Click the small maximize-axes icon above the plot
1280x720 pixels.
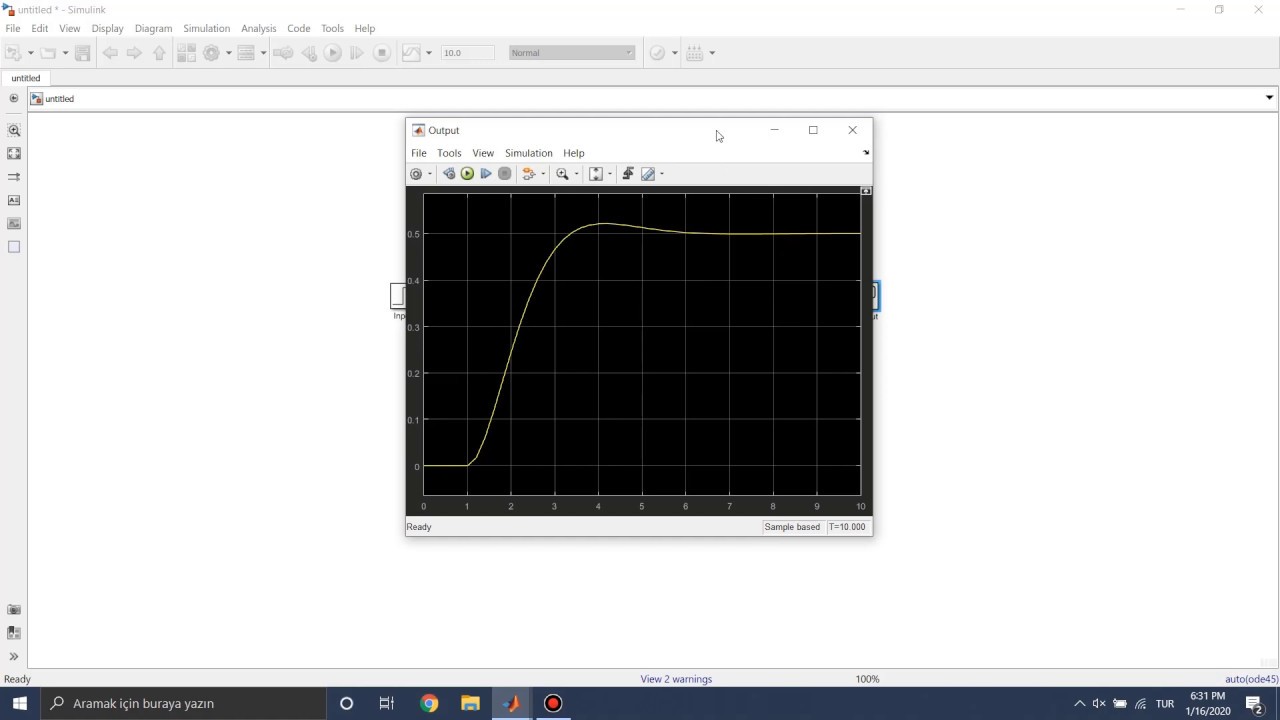coord(866,190)
